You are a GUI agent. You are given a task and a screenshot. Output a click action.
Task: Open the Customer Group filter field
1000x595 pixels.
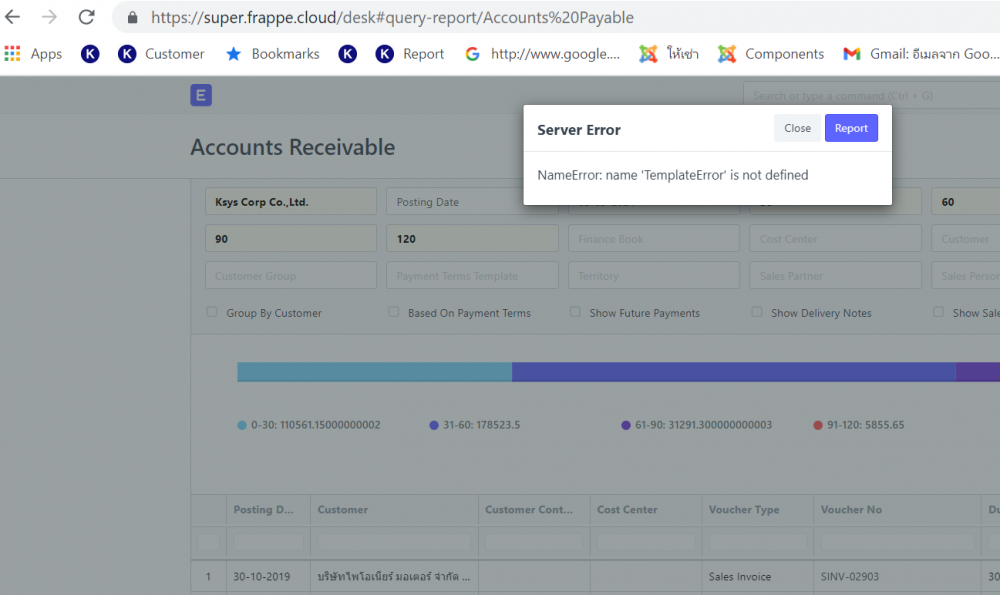(x=290, y=276)
